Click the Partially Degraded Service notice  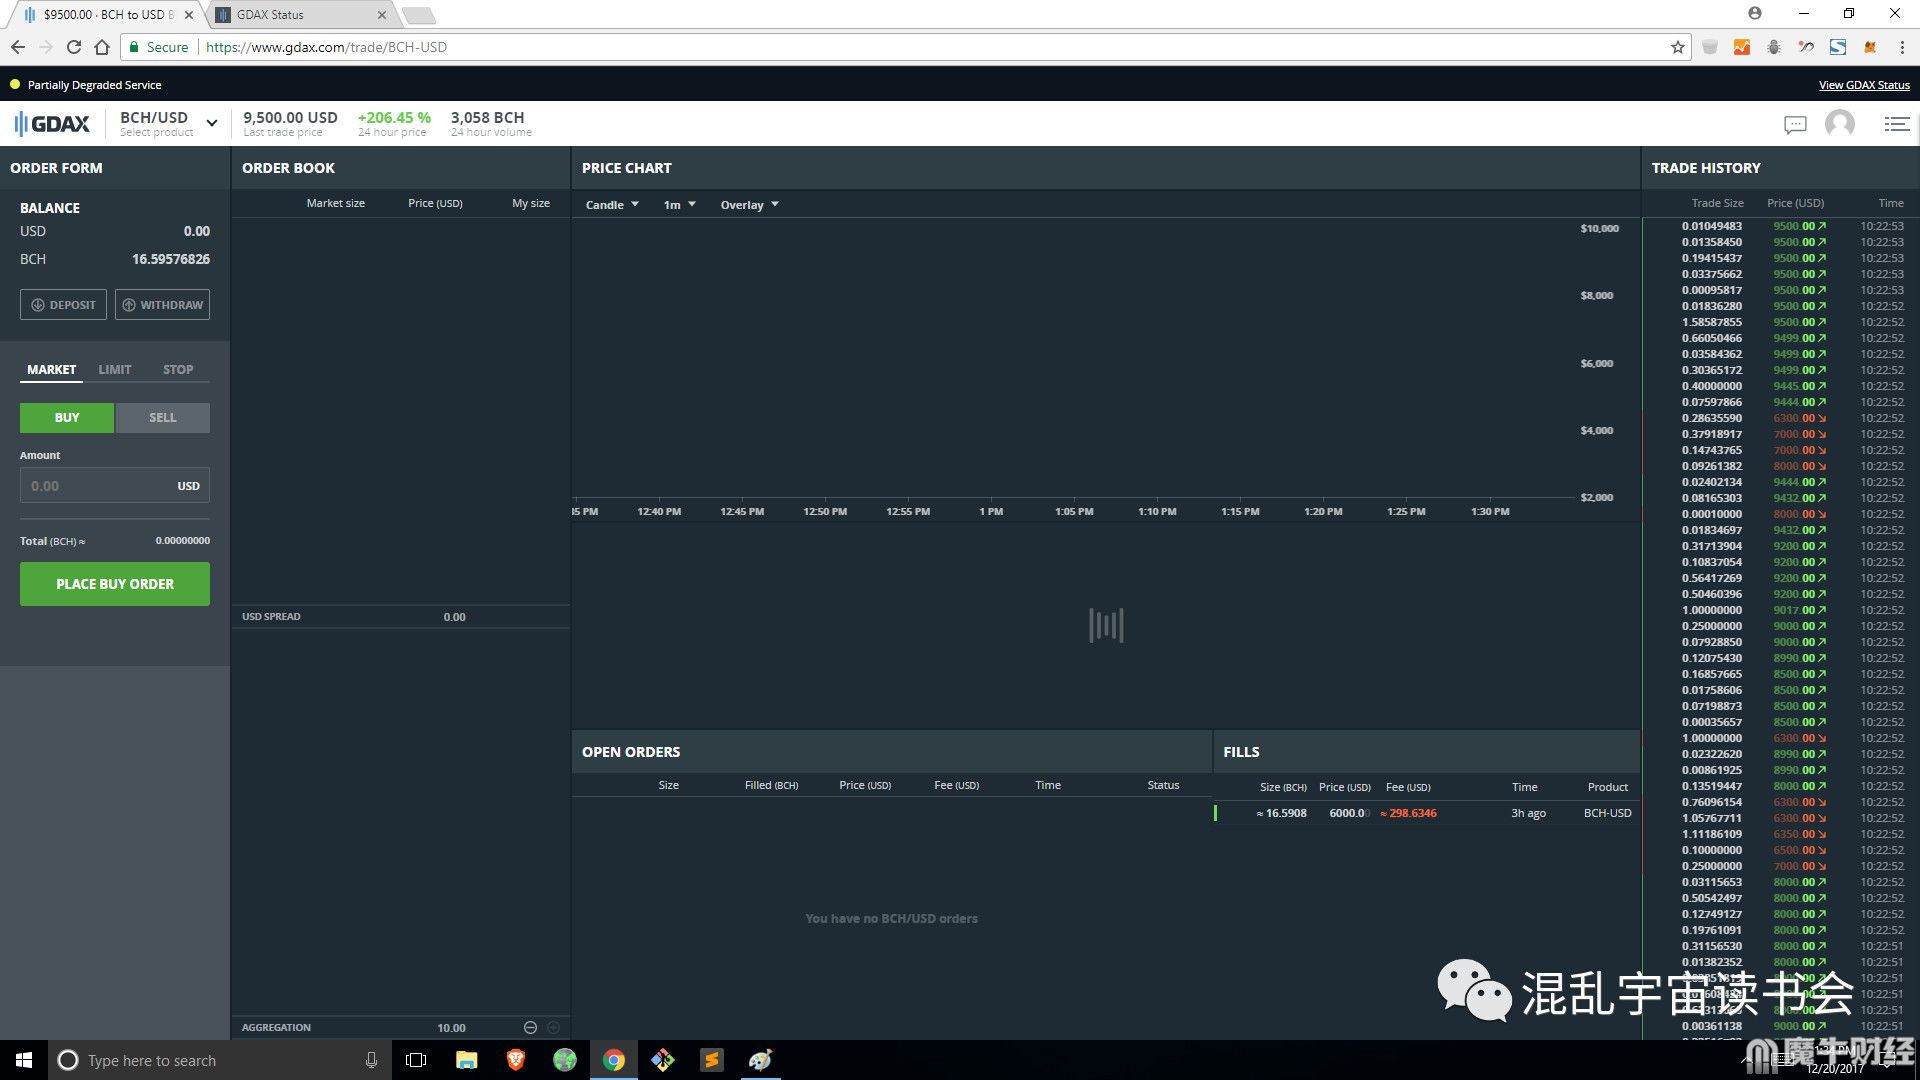click(94, 85)
